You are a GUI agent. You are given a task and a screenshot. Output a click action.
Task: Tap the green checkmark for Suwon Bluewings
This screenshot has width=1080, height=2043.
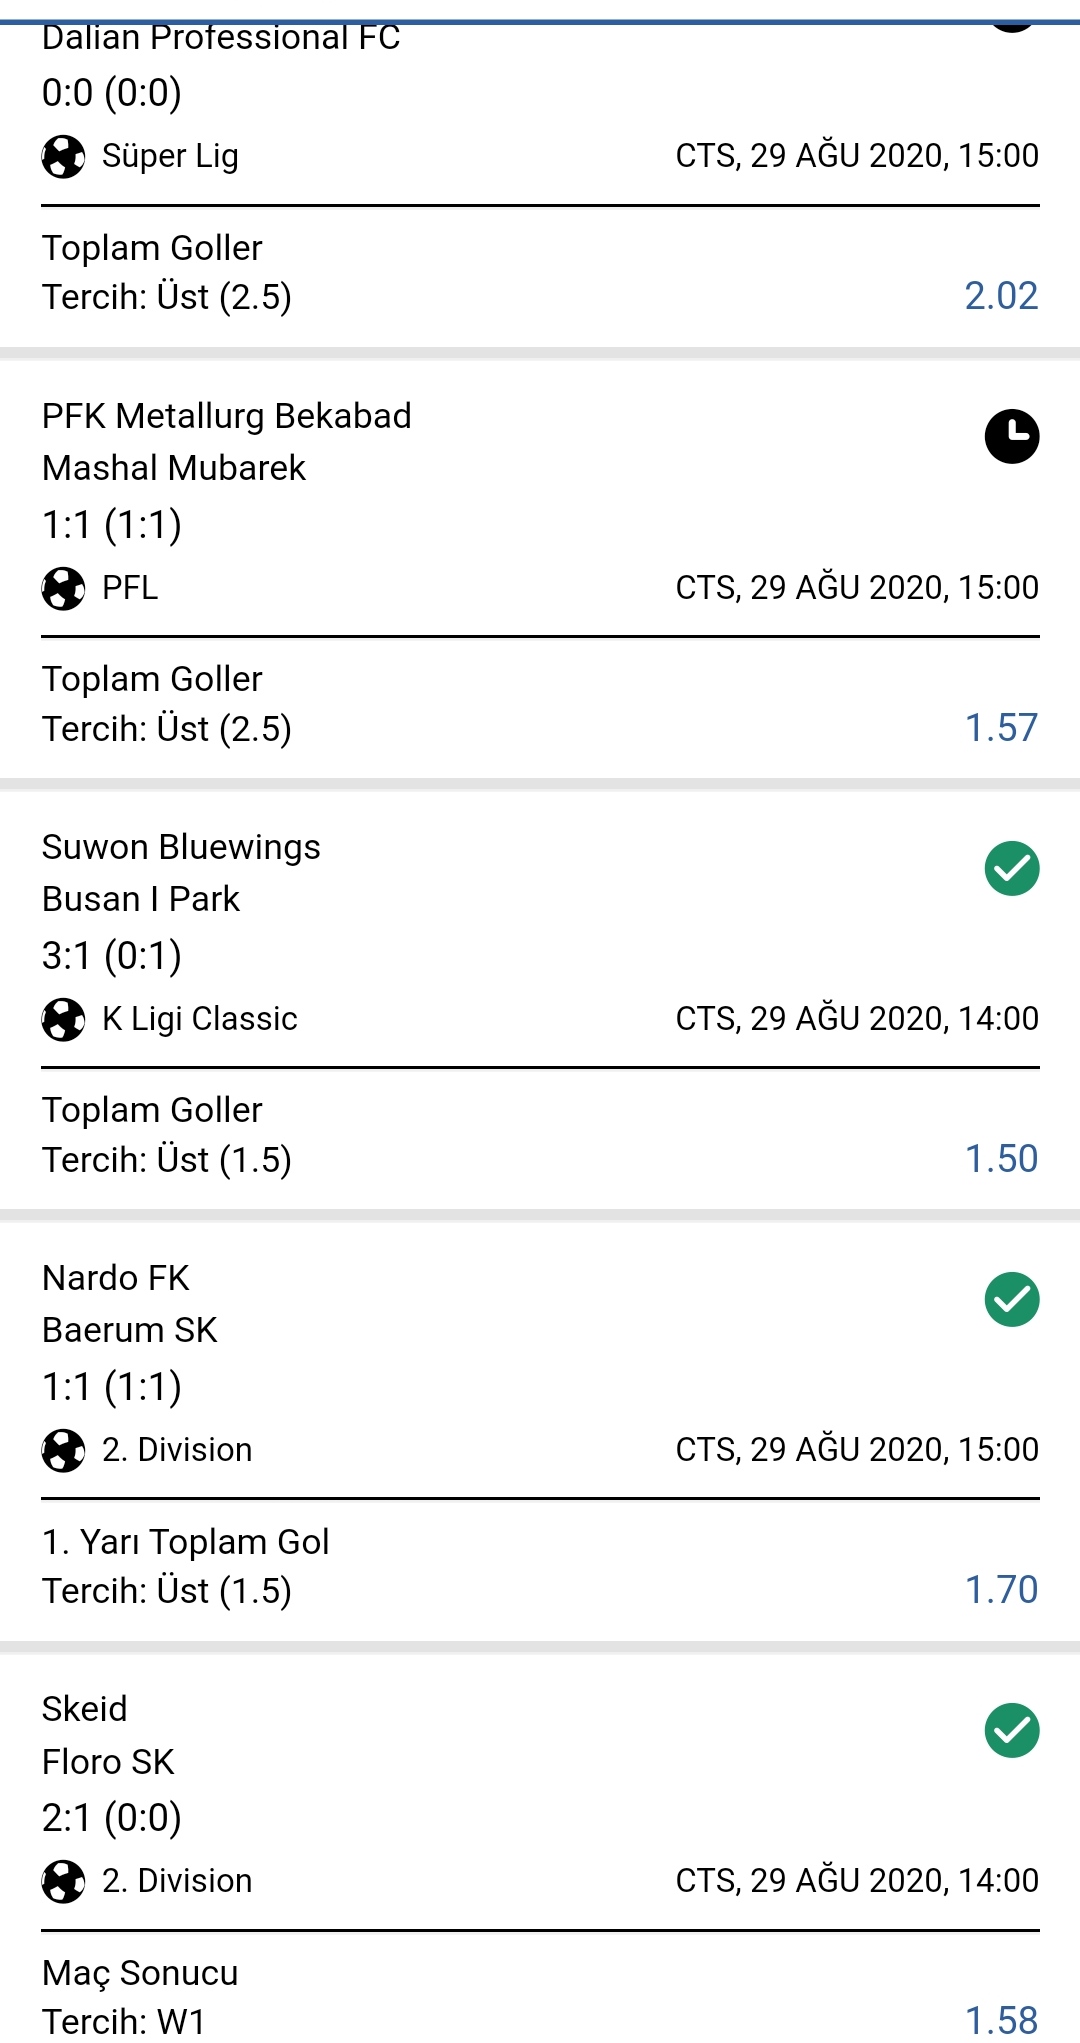(x=1012, y=868)
